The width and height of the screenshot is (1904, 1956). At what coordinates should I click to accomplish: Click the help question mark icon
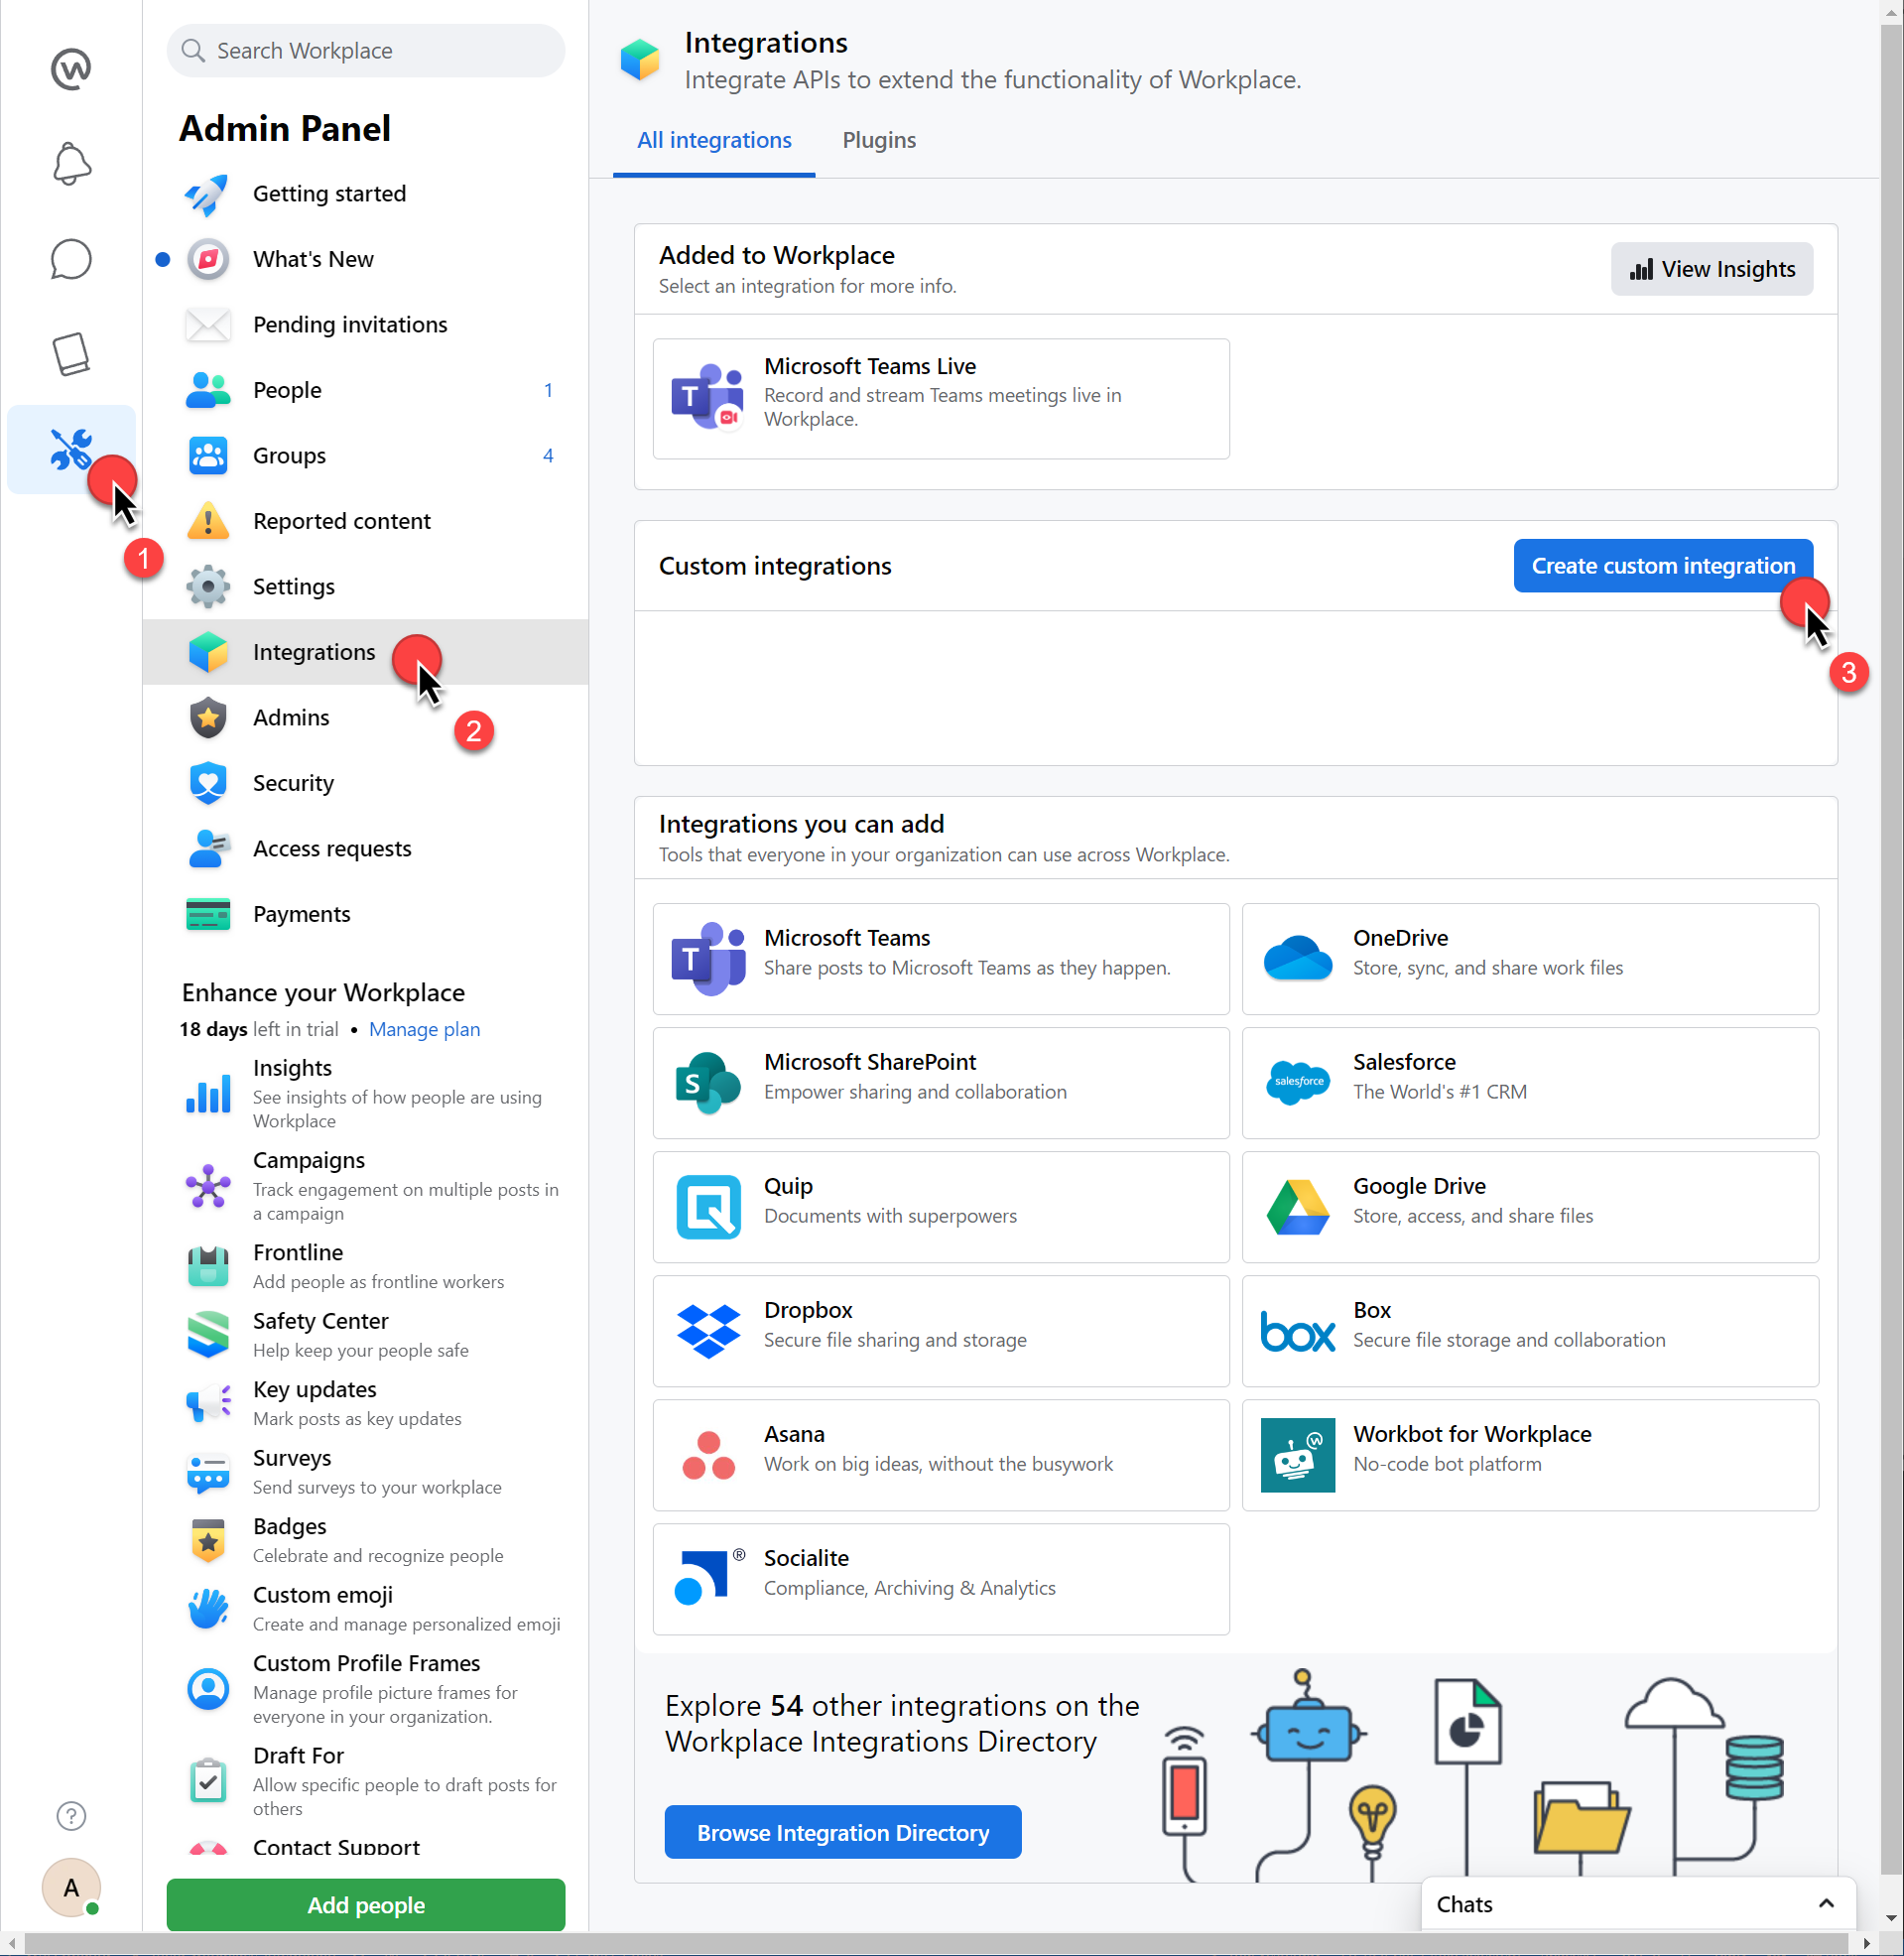pyautogui.click(x=71, y=1815)
